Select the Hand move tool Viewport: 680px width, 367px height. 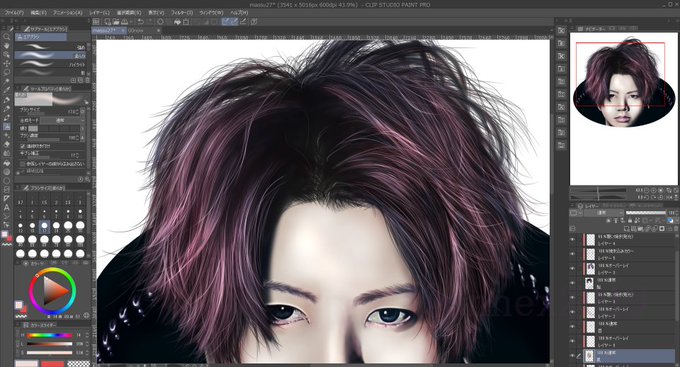[6, 46]
